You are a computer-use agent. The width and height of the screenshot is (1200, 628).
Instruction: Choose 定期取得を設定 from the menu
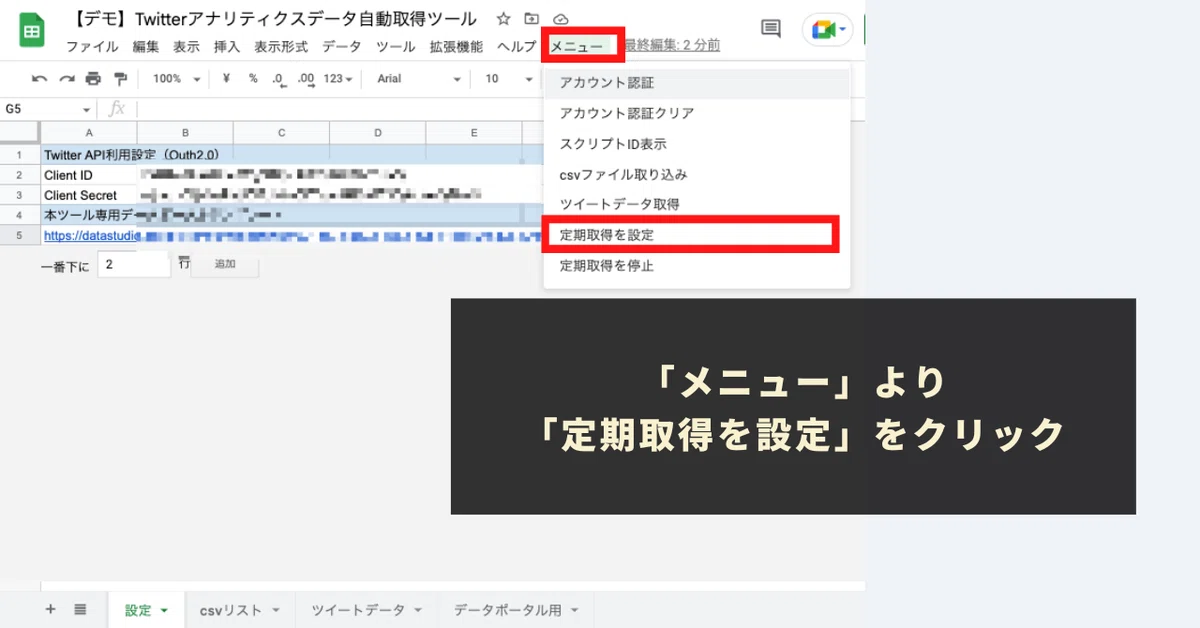tap(697, 235)
